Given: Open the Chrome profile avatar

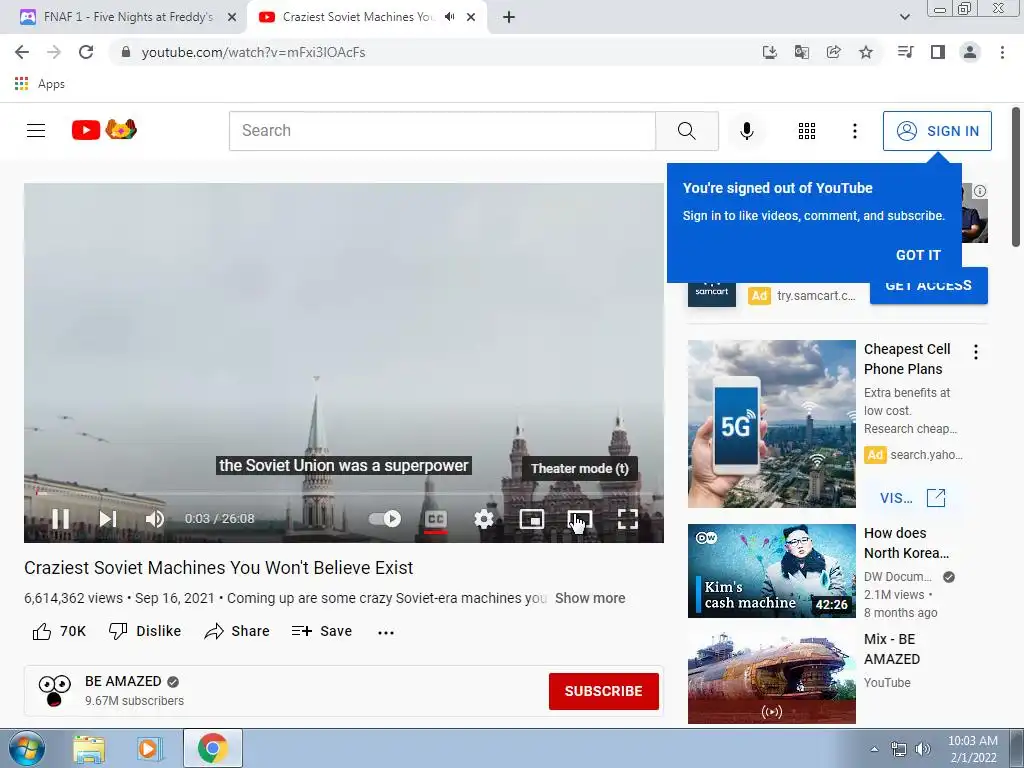Looking at the screenshot, I should (970, 52).
